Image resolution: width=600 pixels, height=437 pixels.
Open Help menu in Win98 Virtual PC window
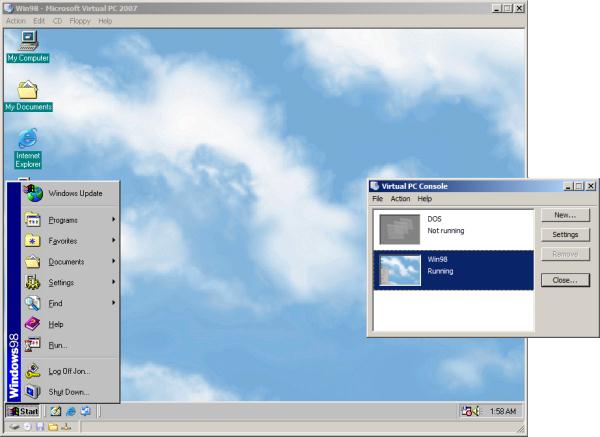coord(105,21)
